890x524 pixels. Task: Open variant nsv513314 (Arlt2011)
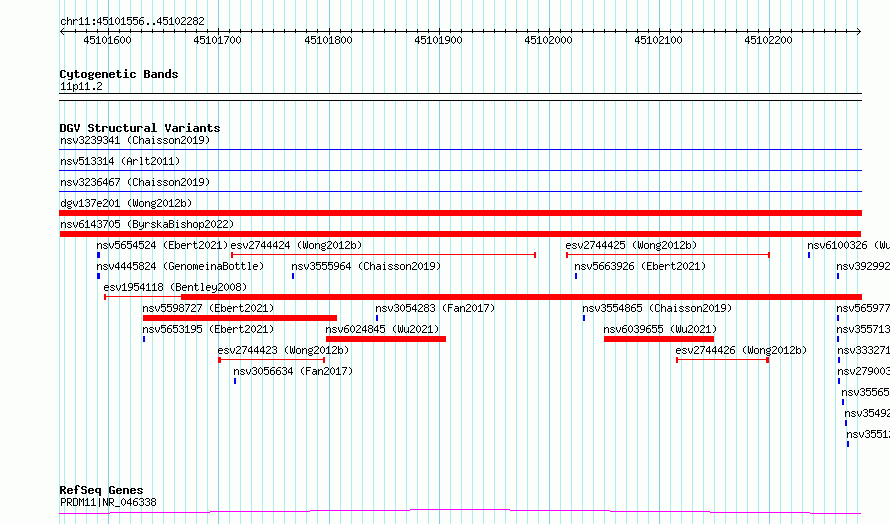pyautogui.click(x=120, y=161)
